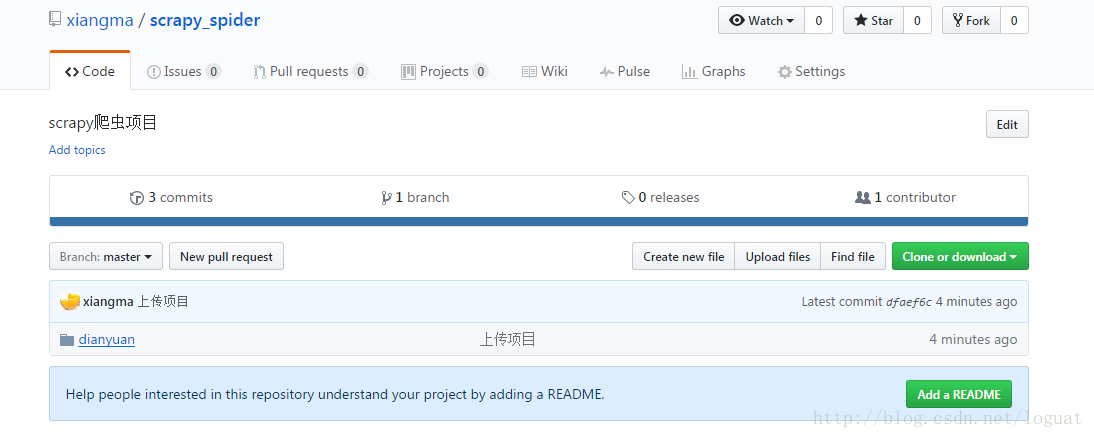The image size is (1094, 438).
Task: Open the latest commit hash dfaef6c
Action: [x=908, y=302]
